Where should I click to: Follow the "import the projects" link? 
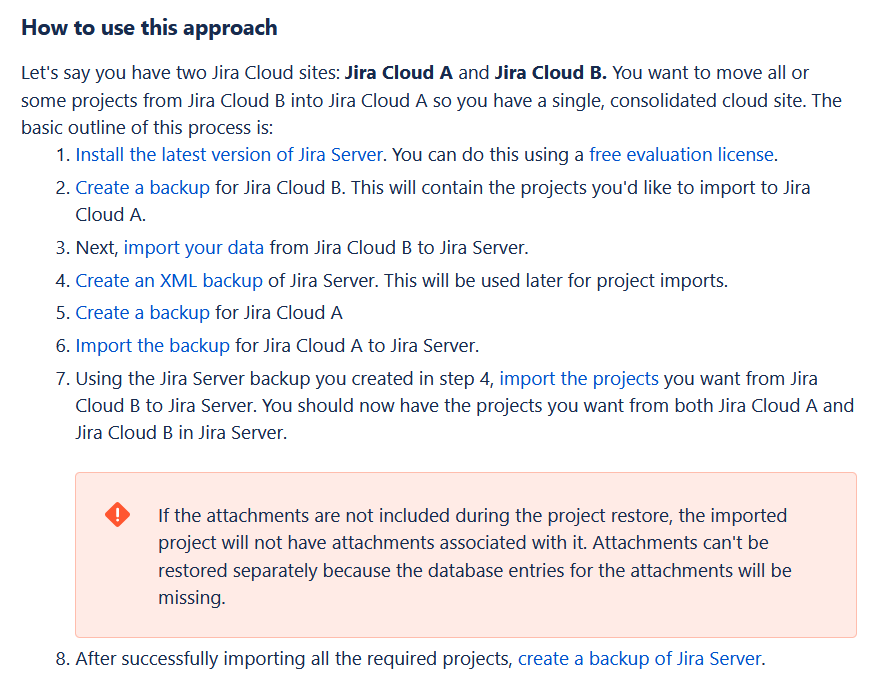(579, 379)
